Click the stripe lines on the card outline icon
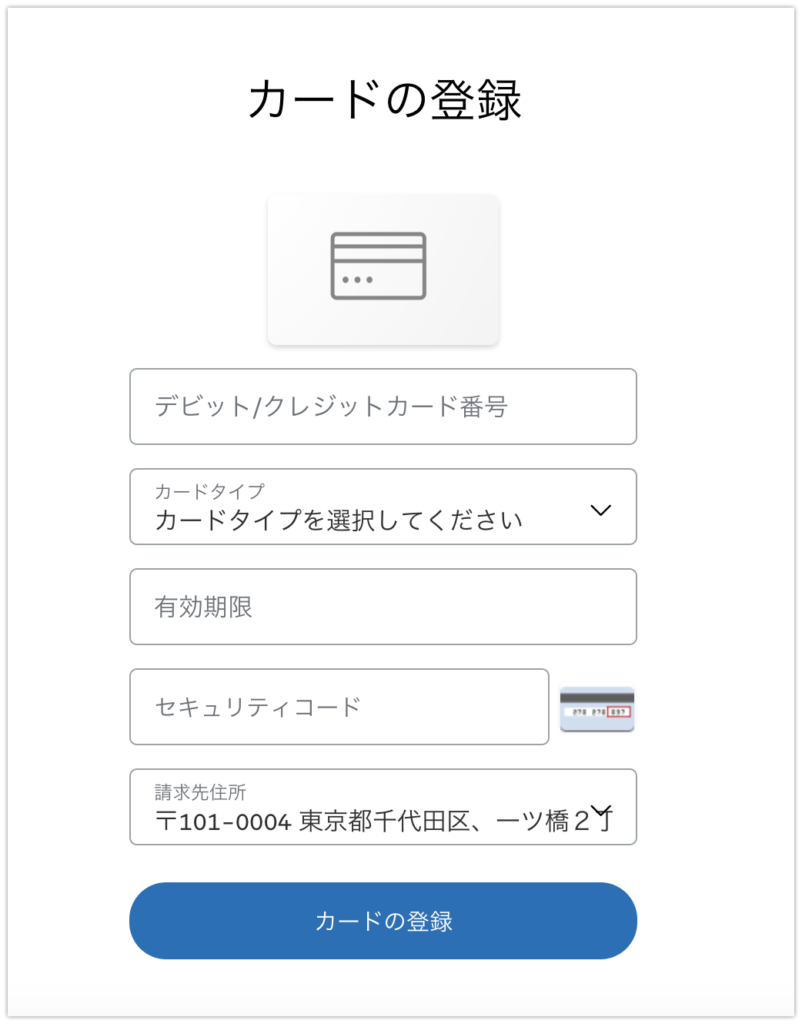Viewport: 802px width, 1024px height. [378, 253]
